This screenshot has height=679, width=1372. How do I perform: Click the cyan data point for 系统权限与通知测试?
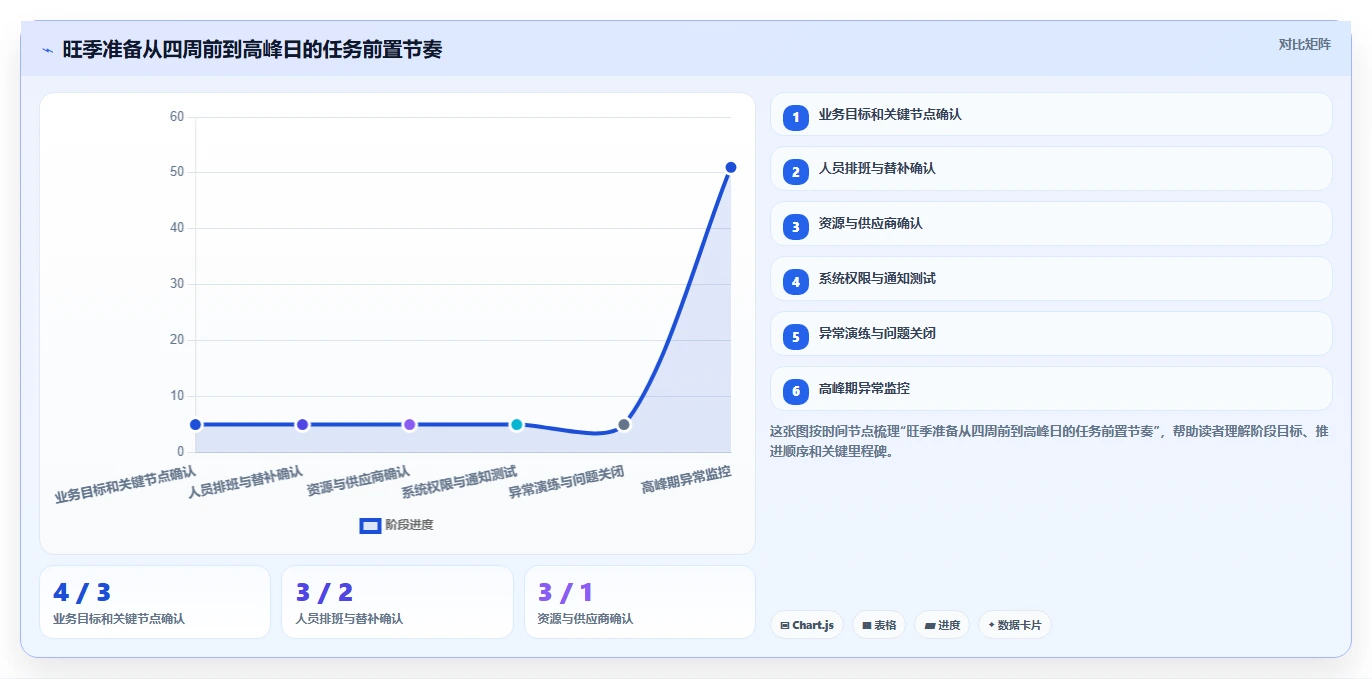(517, 425)
